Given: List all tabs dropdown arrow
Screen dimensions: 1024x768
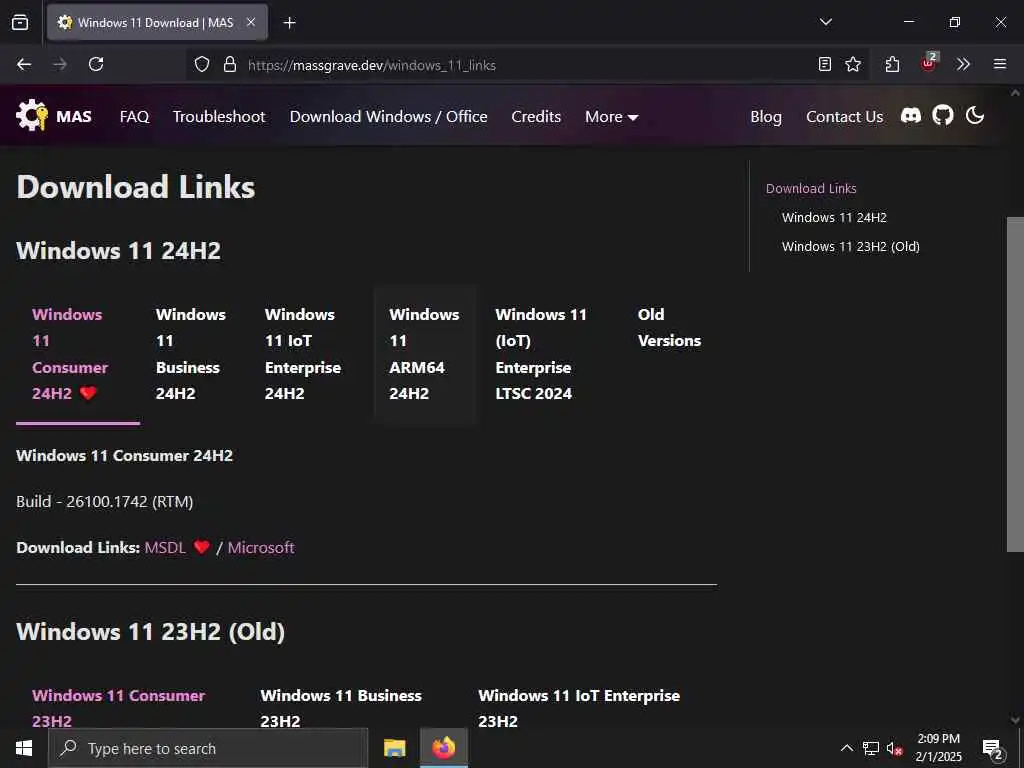Looking at the screenshot, I should tap(826, 22).
